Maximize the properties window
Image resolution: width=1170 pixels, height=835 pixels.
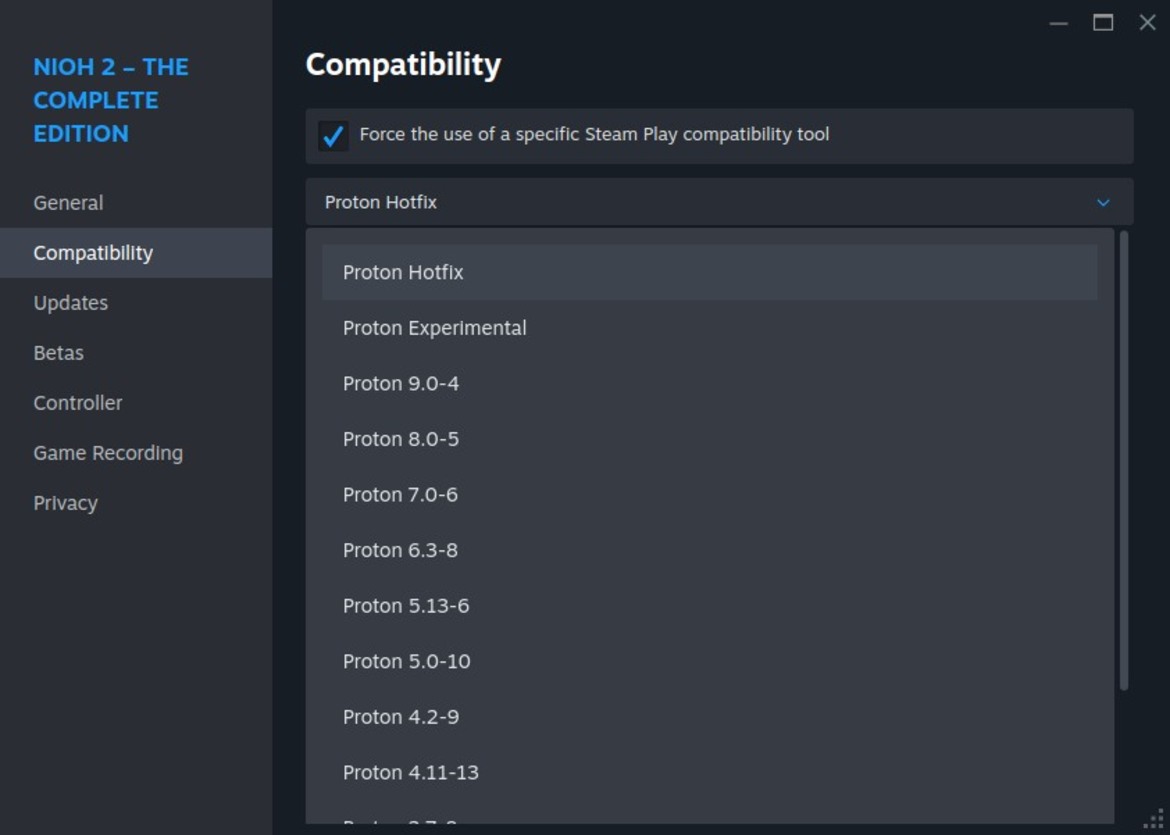click(x=1103, y=22)
